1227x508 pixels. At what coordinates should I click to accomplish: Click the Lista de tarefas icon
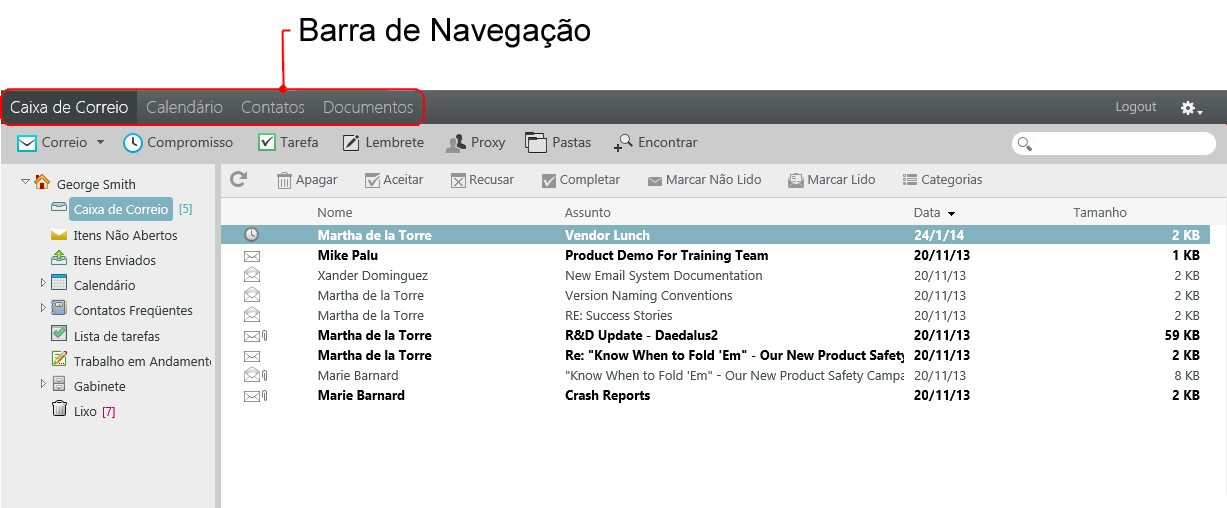click(x=59, y=334)
